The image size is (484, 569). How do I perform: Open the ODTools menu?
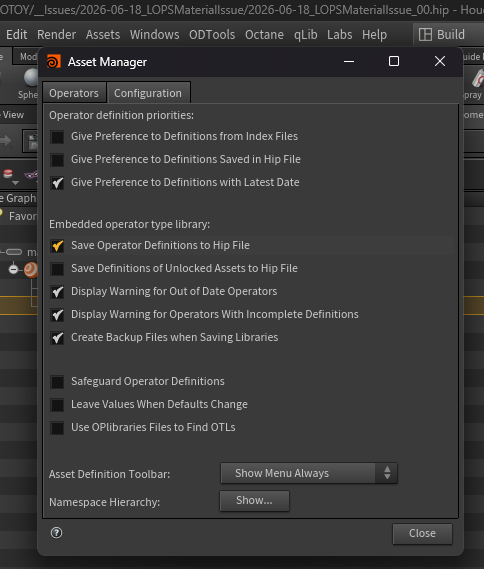(212, 34)
